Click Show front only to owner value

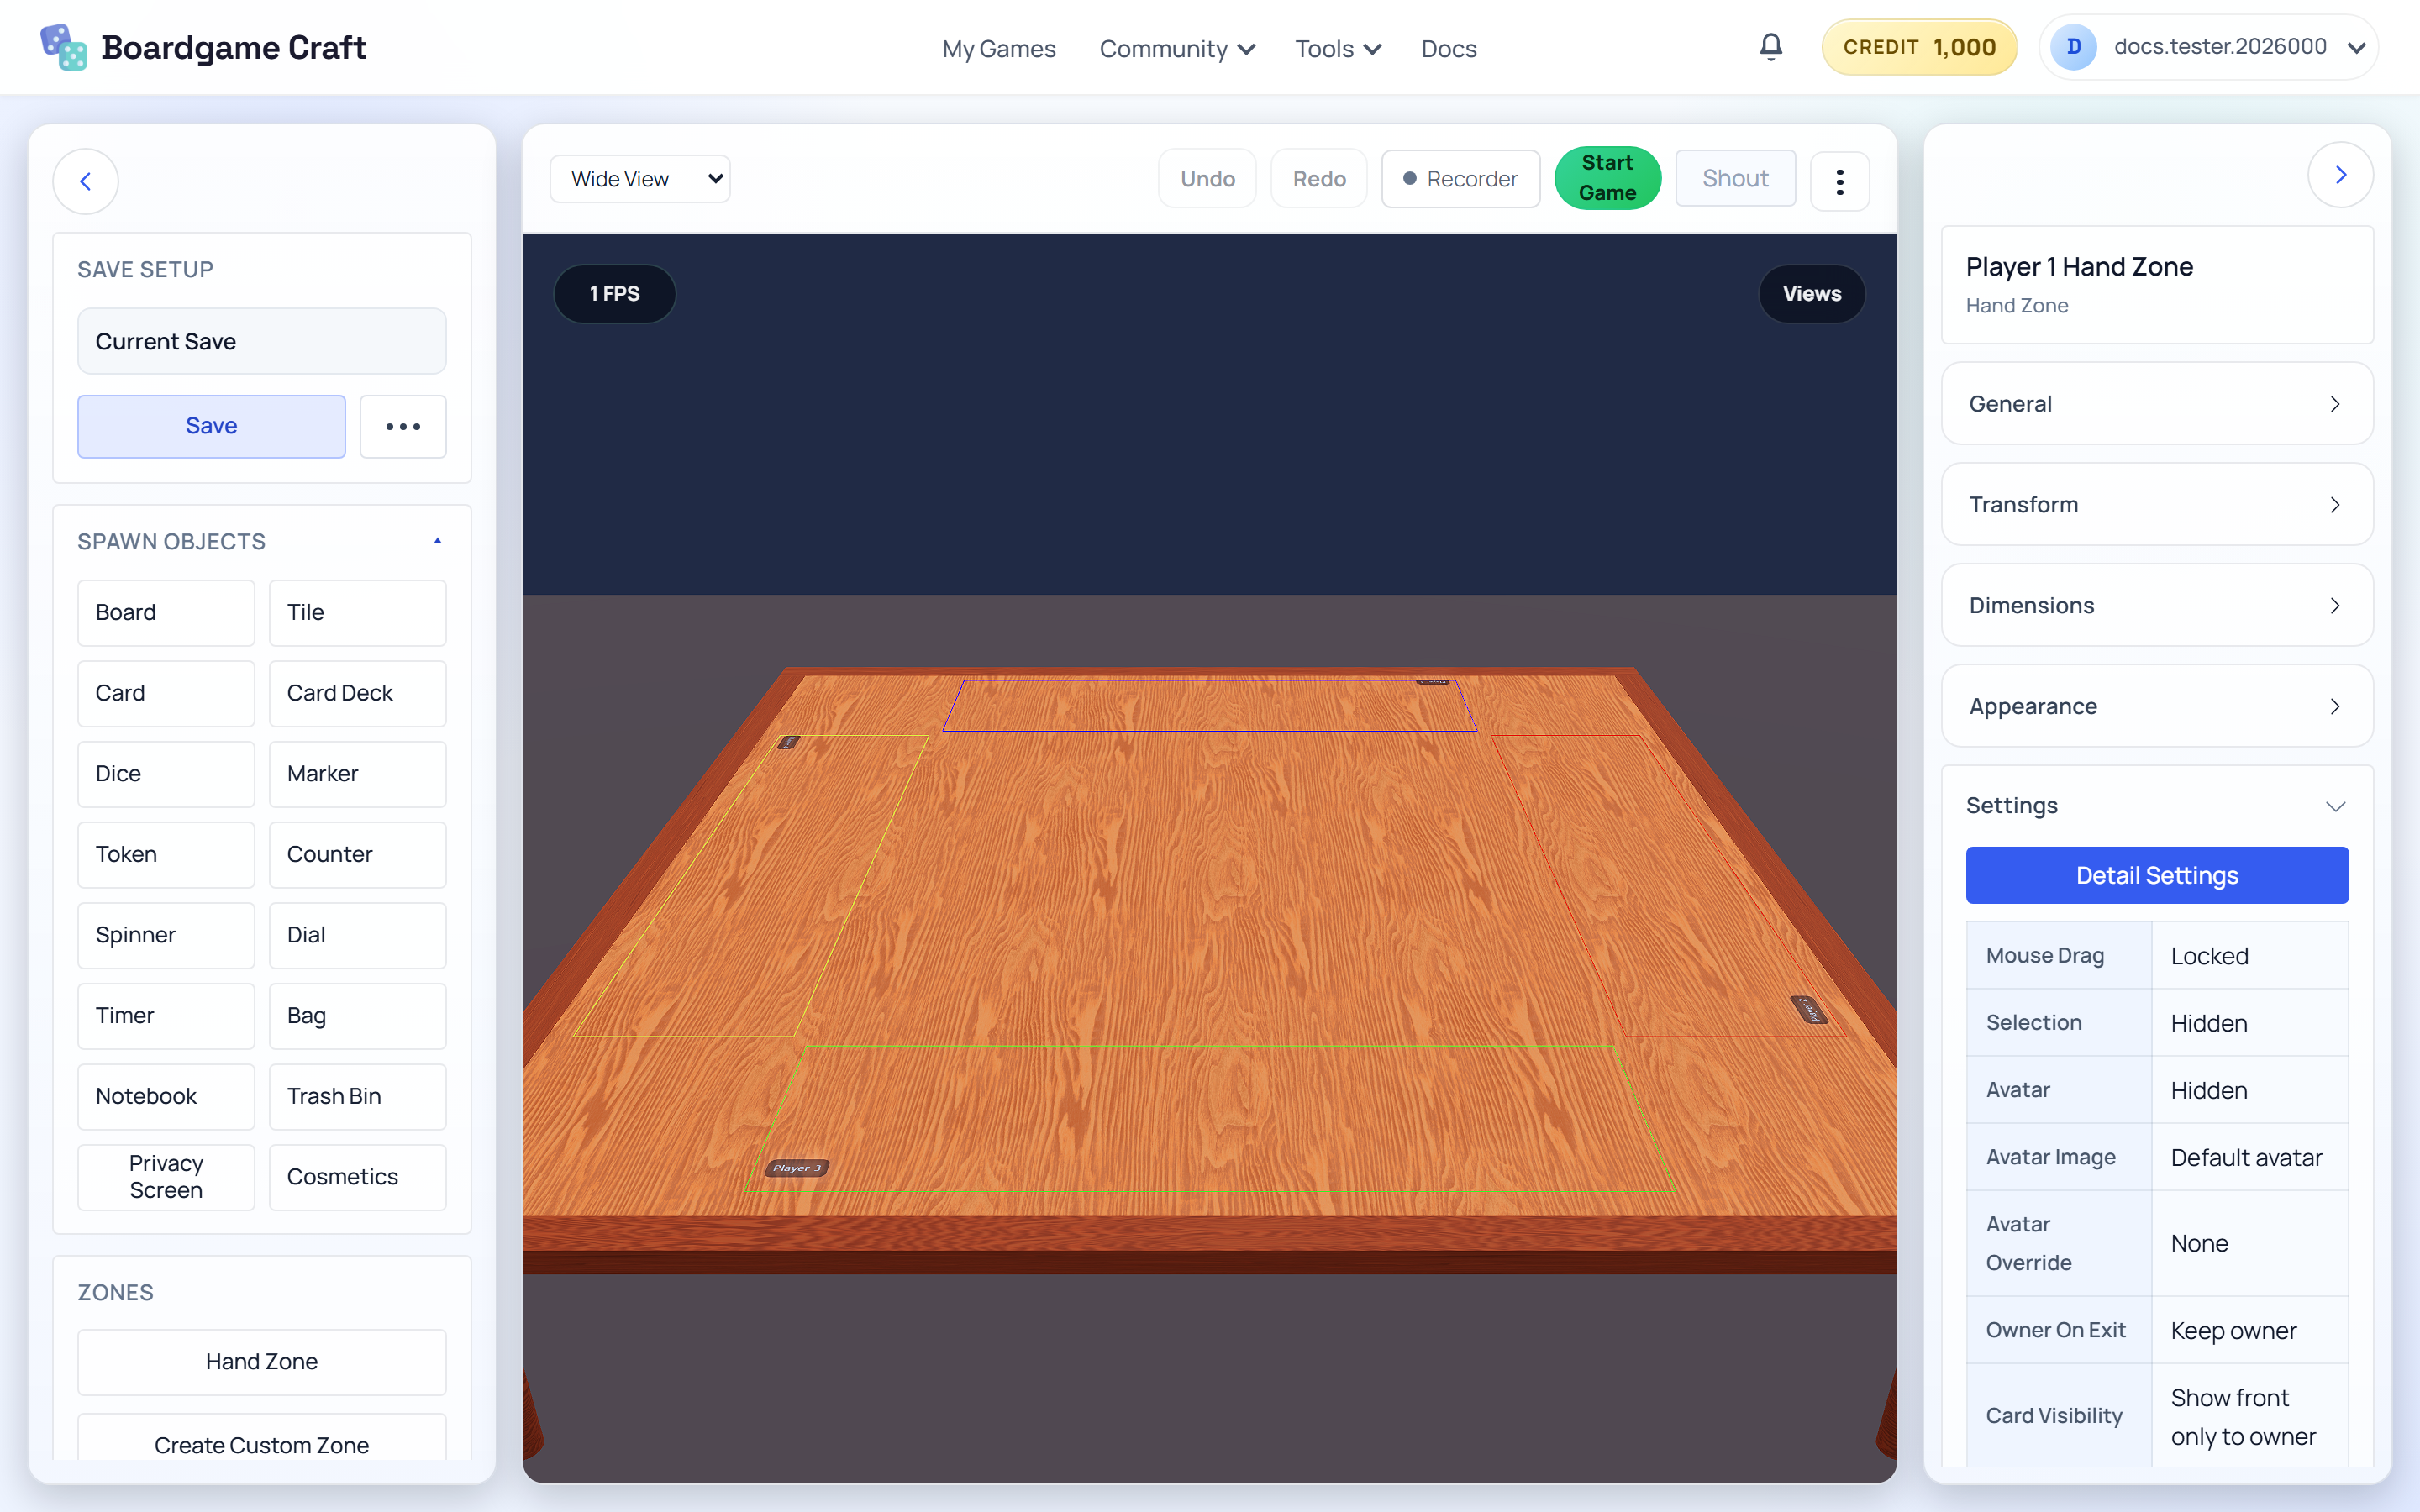click(2249, 1417)
